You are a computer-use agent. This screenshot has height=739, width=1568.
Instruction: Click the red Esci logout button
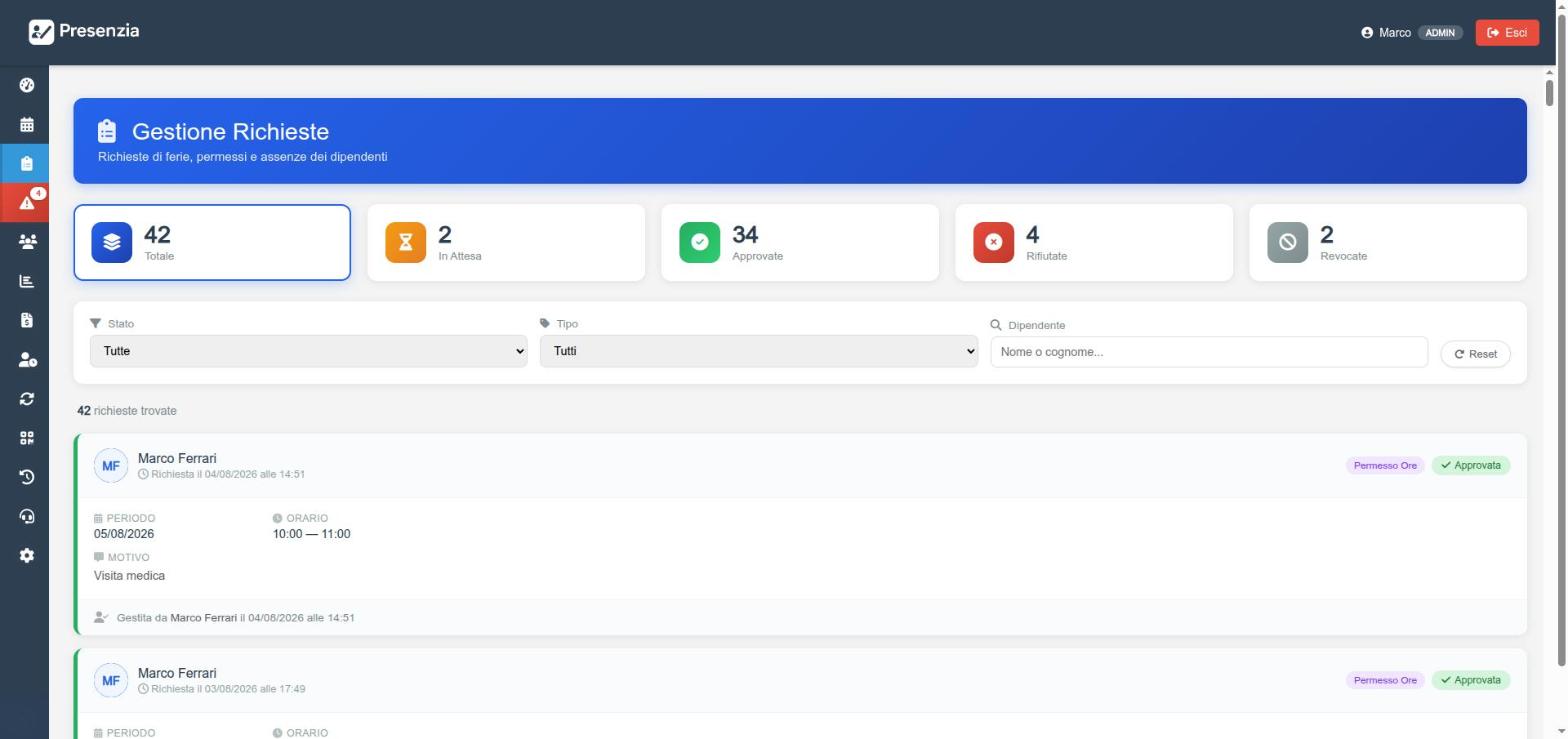[x=1507, y=33]
